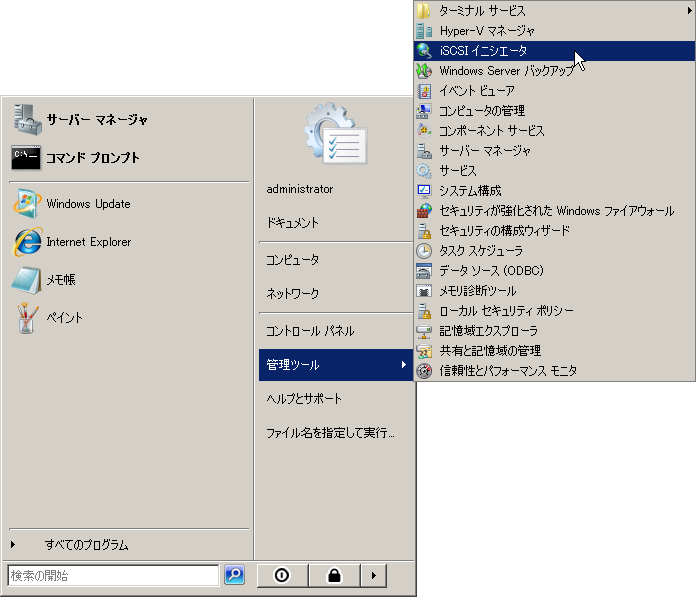Image resolution: width=696 pixels, height=597 pixels.
Task: Click the システム構成 icon
Action: tap(424, 190)
